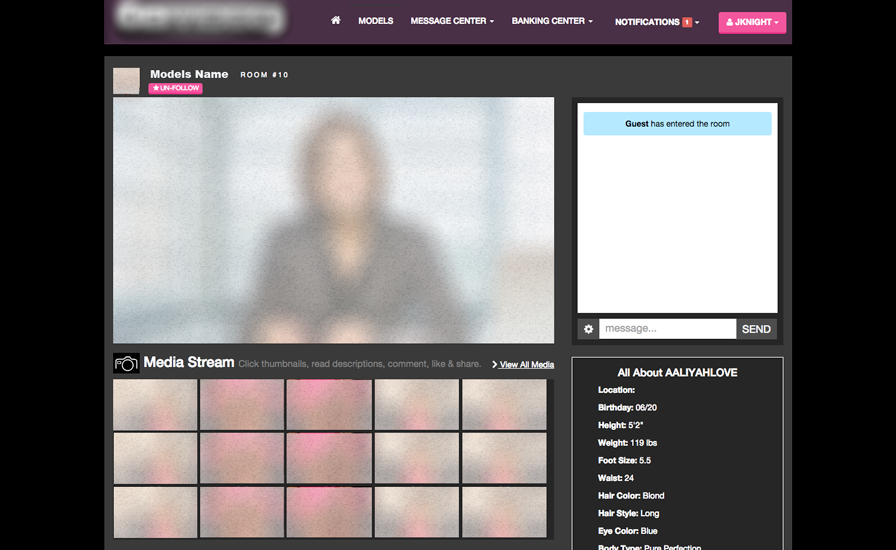Open the Models menu item
This screenshot has width=896, height=550.
[x=375, y=21]
